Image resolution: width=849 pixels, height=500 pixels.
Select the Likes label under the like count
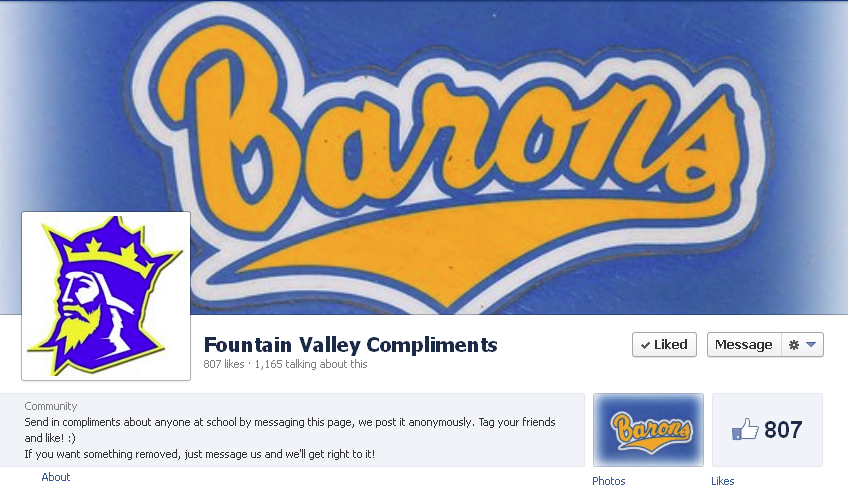pos(722,481)
